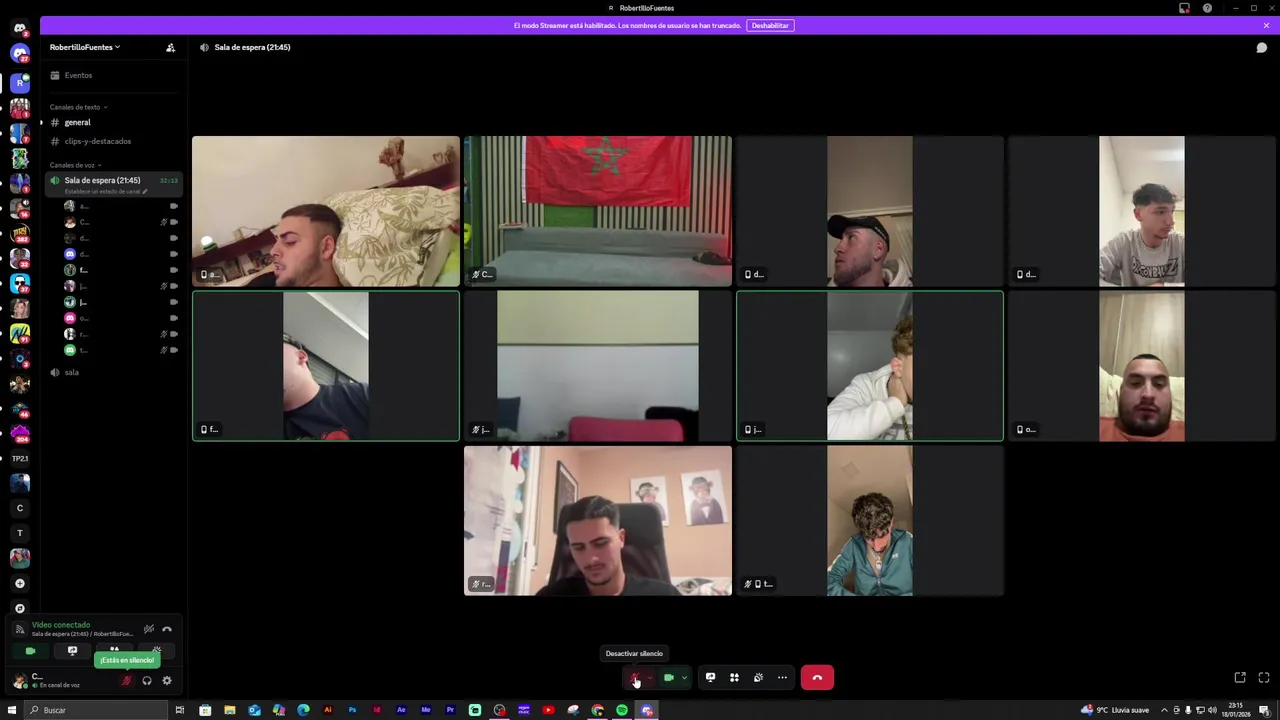
Task: Open Photoshop from the taskbar
Action: 352,710
